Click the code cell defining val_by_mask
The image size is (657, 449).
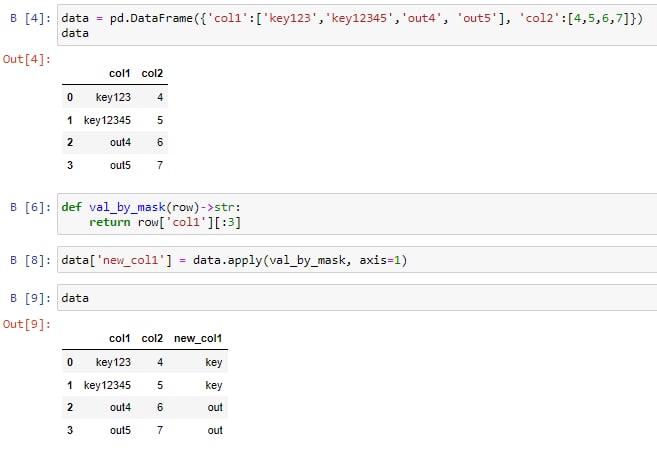coord(357,214)
